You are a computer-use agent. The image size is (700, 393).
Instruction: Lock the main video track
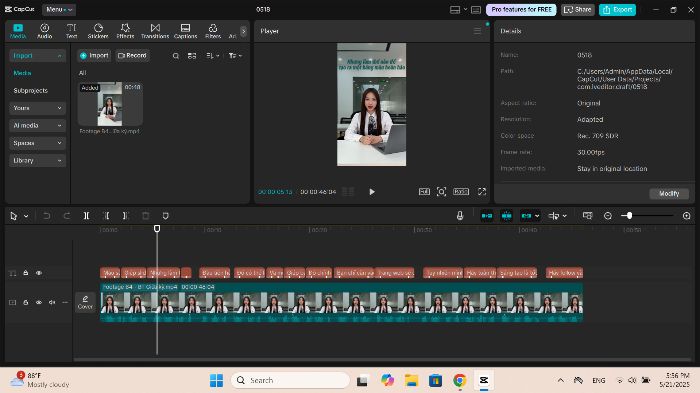pos(25,302)
